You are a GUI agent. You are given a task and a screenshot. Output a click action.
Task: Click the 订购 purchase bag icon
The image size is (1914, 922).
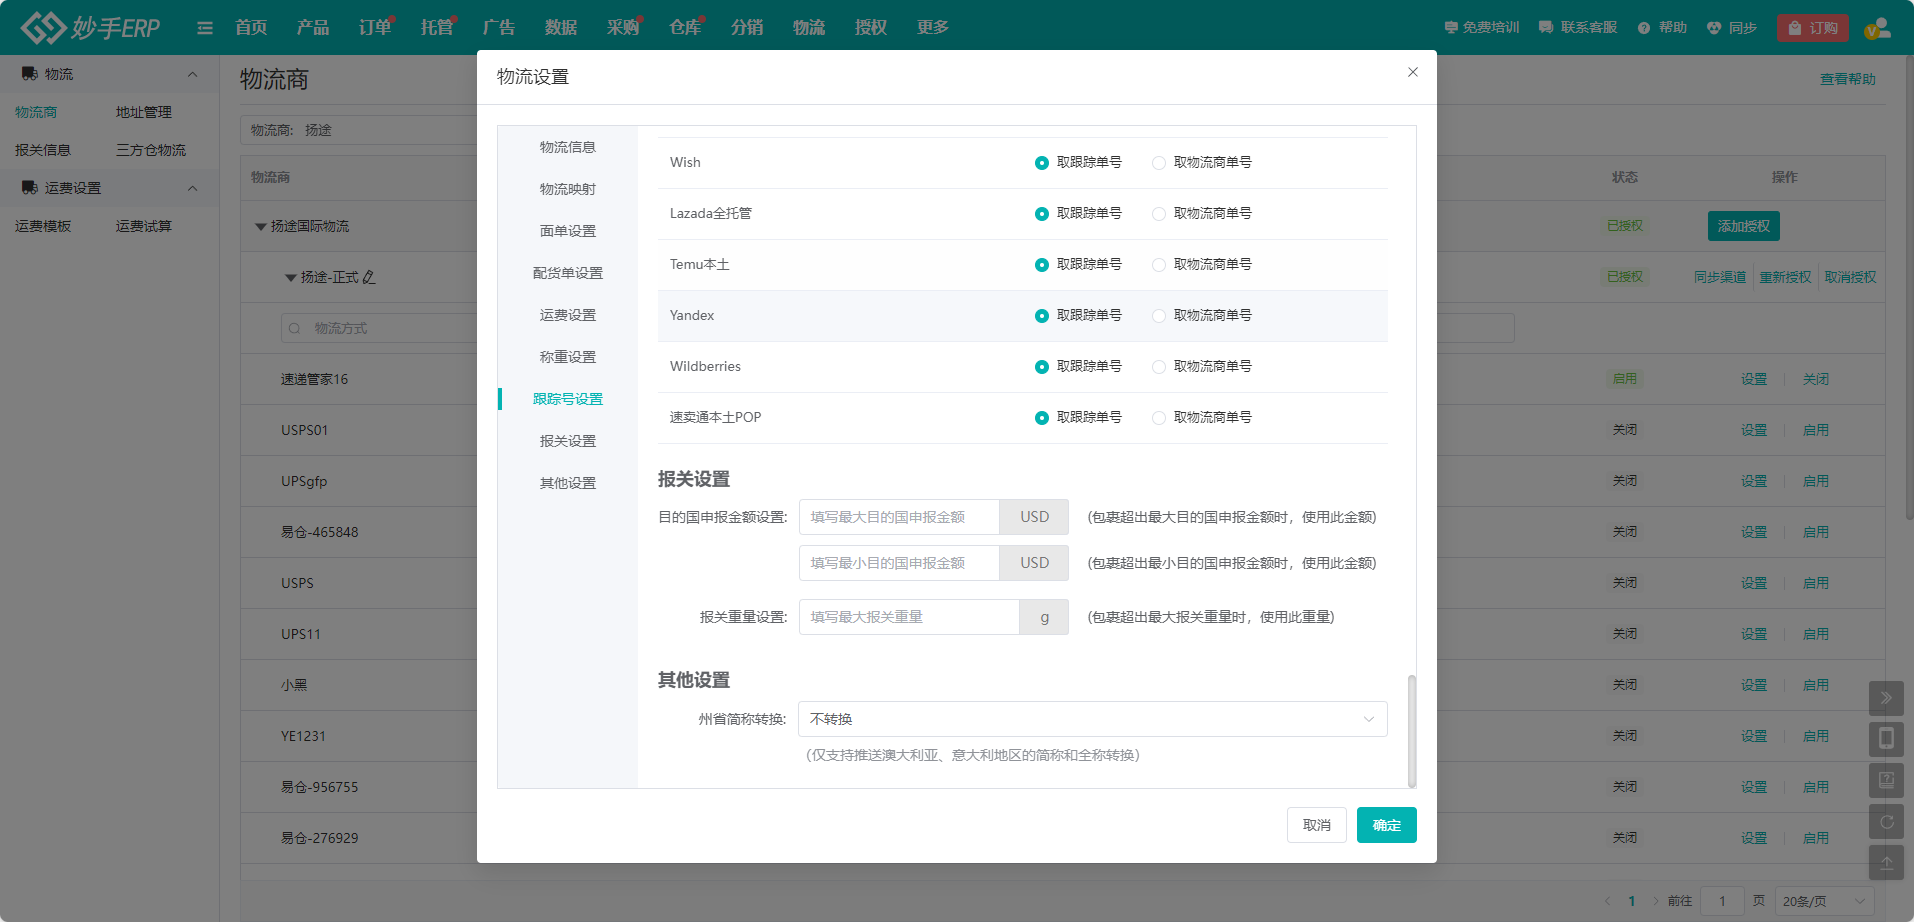(1797, 27)
